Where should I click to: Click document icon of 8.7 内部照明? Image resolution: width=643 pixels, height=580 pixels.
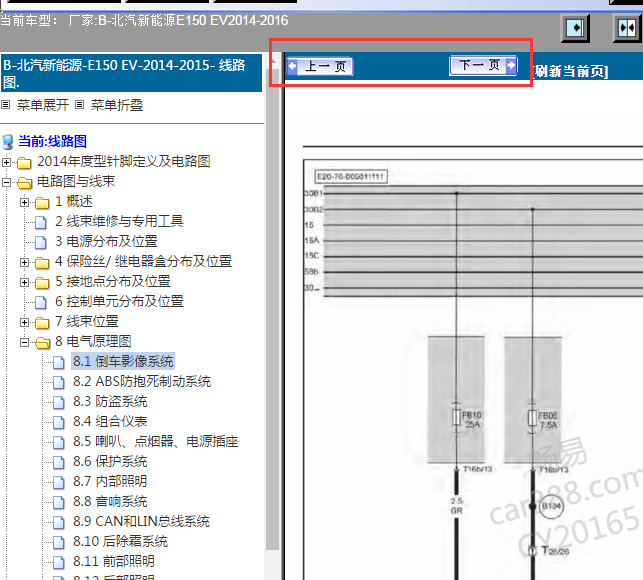point(59,483)
